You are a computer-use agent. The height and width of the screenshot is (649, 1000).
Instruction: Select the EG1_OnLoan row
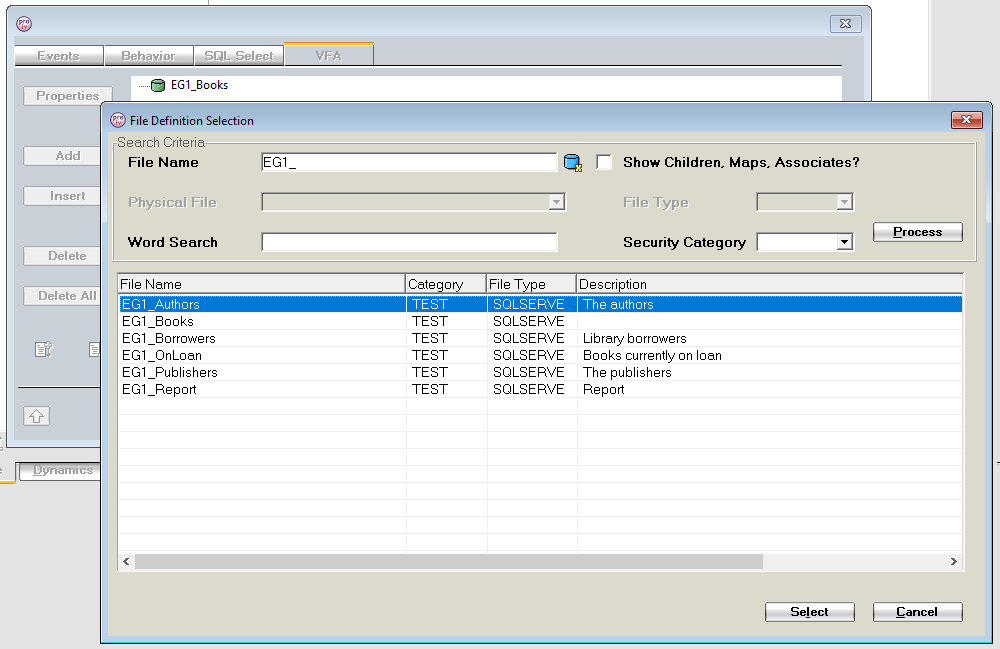coord(540,355)
